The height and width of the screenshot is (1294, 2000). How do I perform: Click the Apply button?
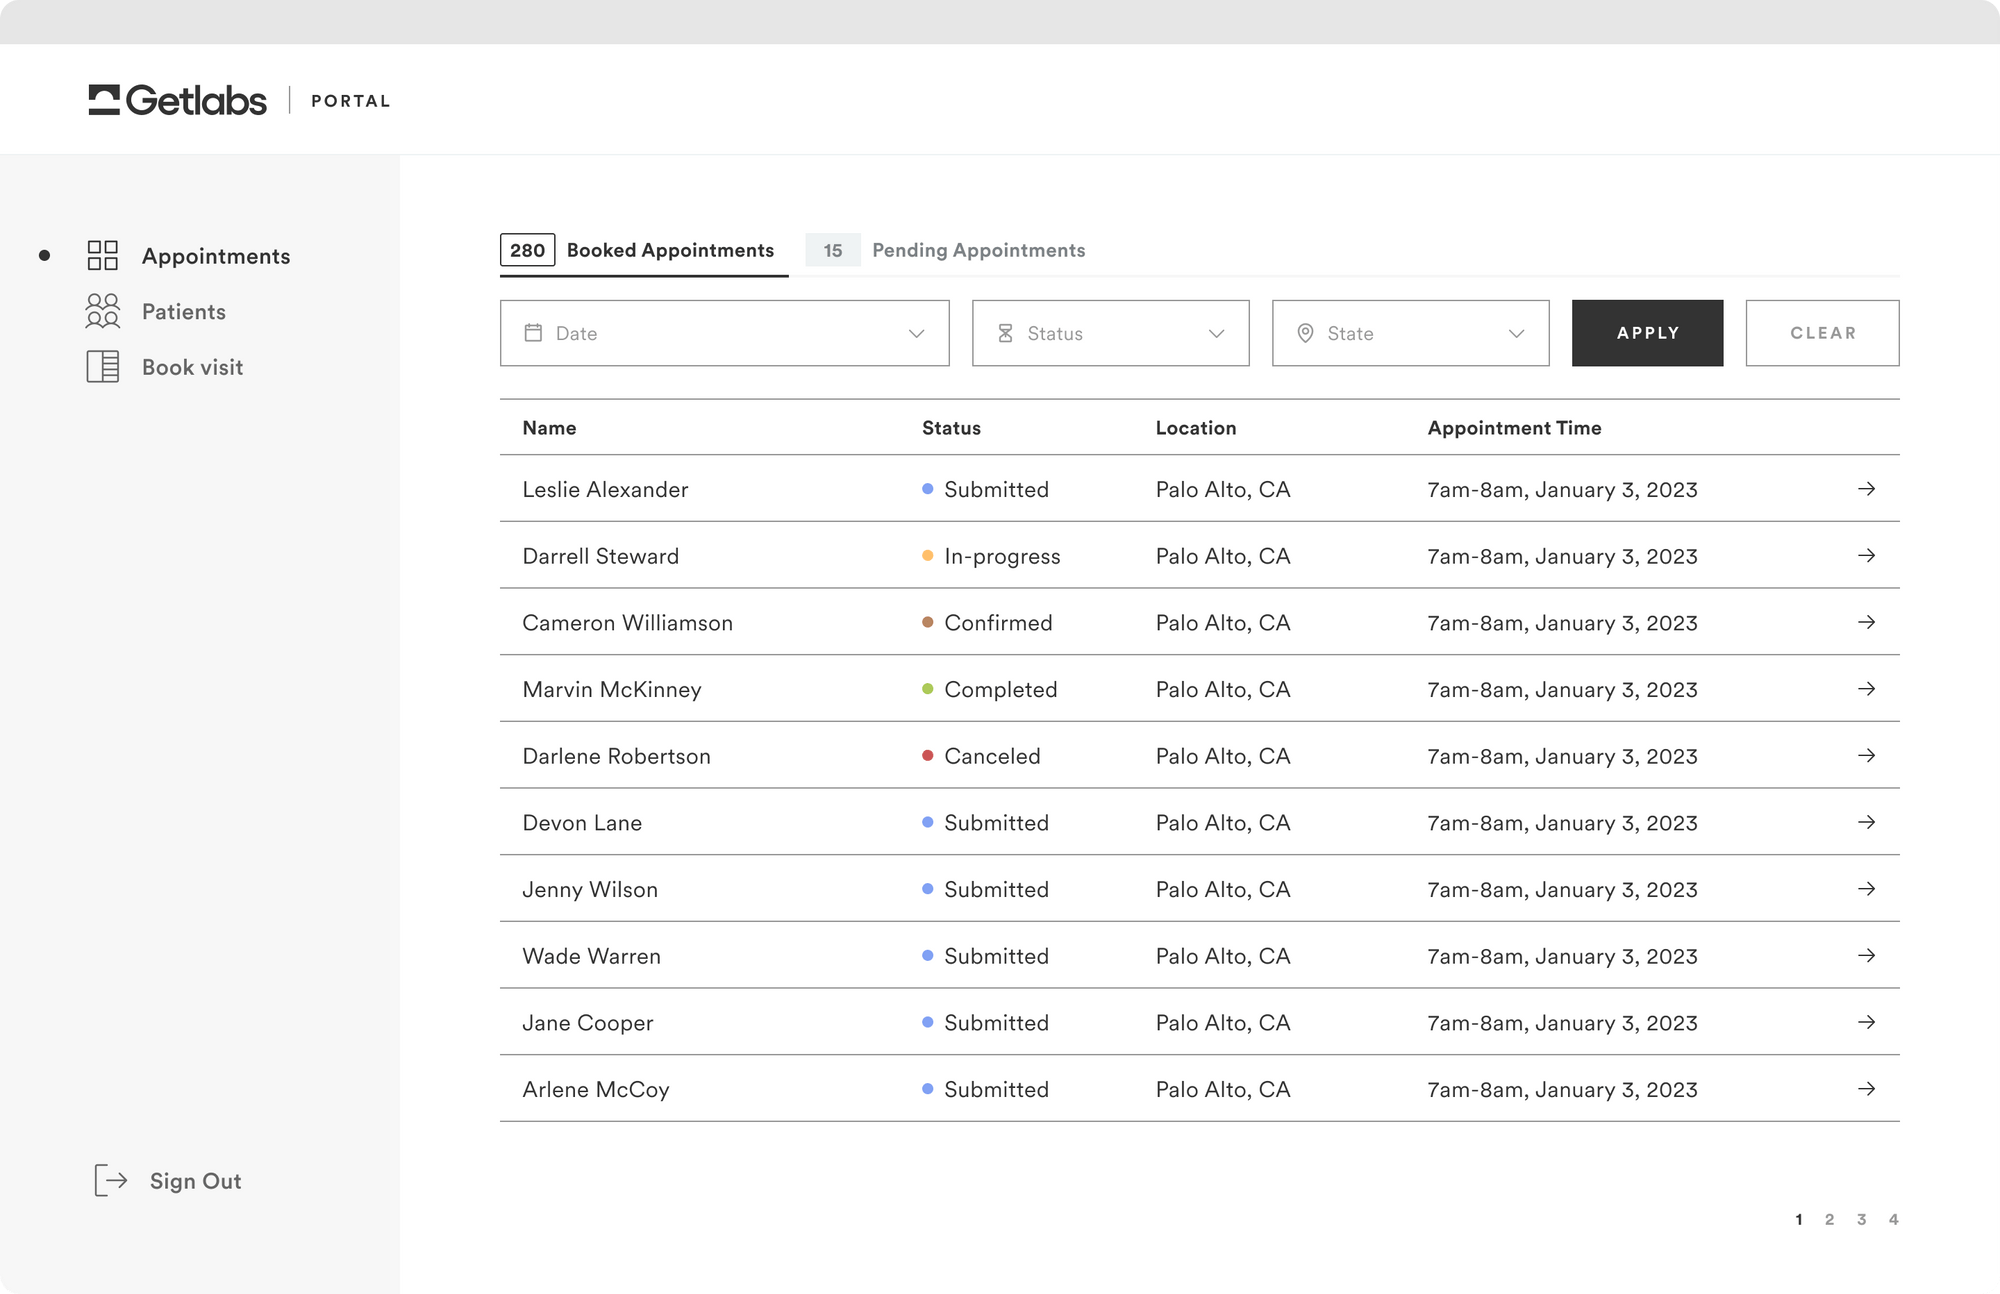pyautogui.click(x=1647, y=333)
